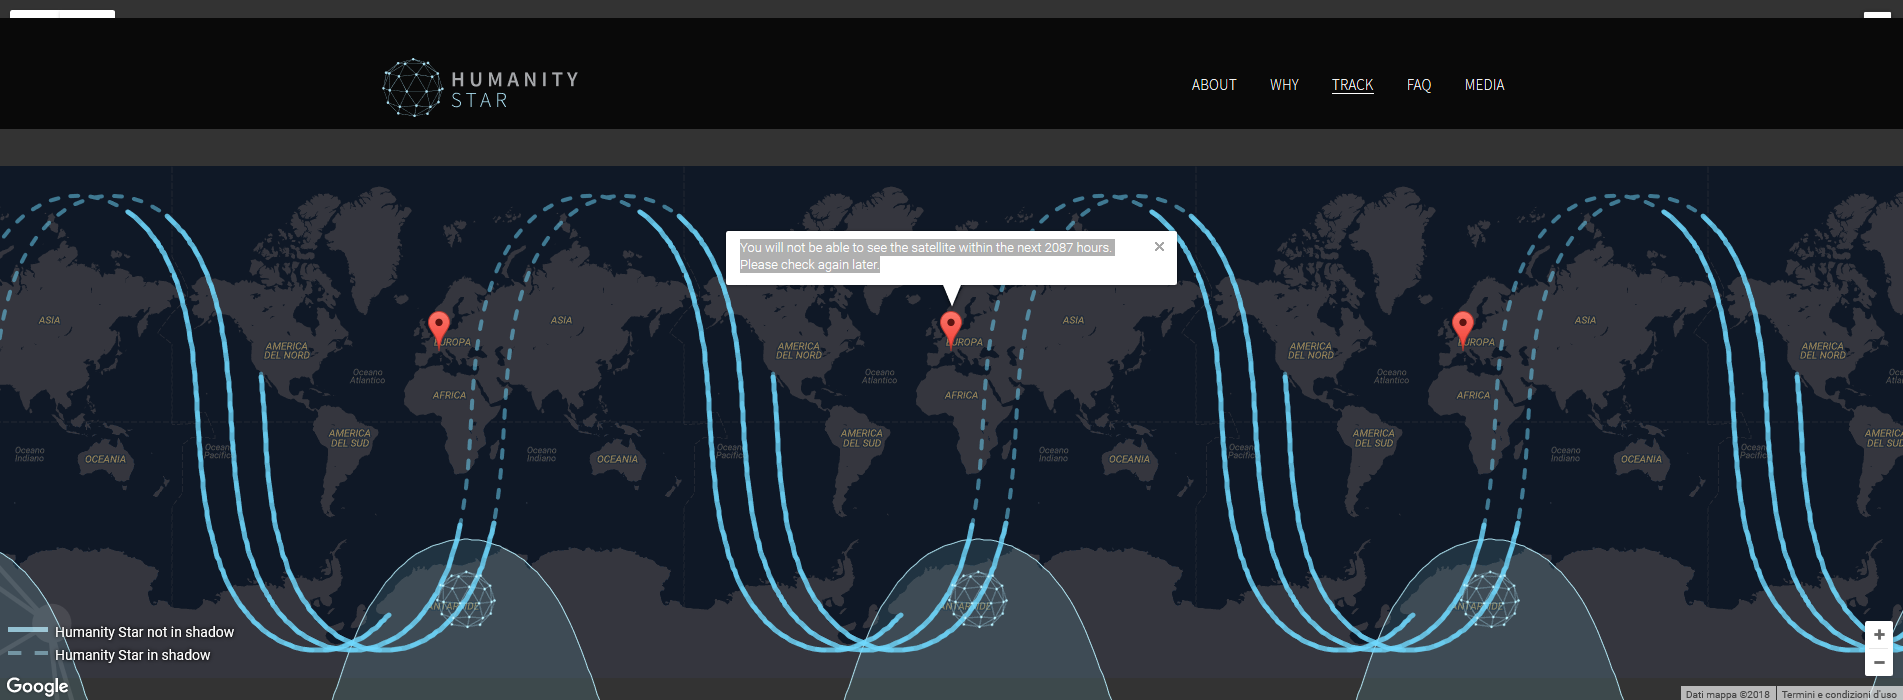Image resolution: width=1903 pixels, height=700 pixels.
Task: Select the rightmost red location pin
Action: (1462, 329)
